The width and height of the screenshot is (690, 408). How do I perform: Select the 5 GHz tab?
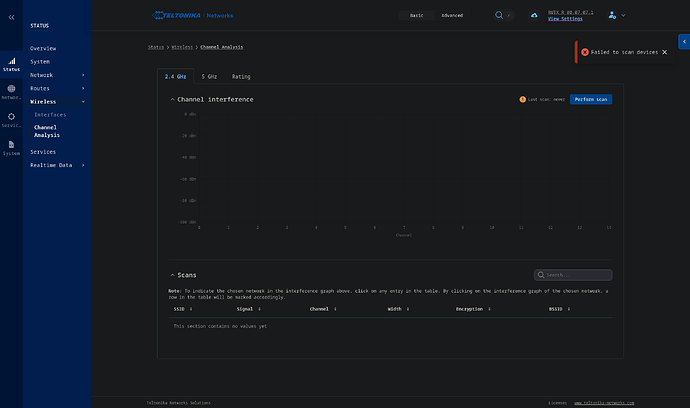[x=209, y=77]
